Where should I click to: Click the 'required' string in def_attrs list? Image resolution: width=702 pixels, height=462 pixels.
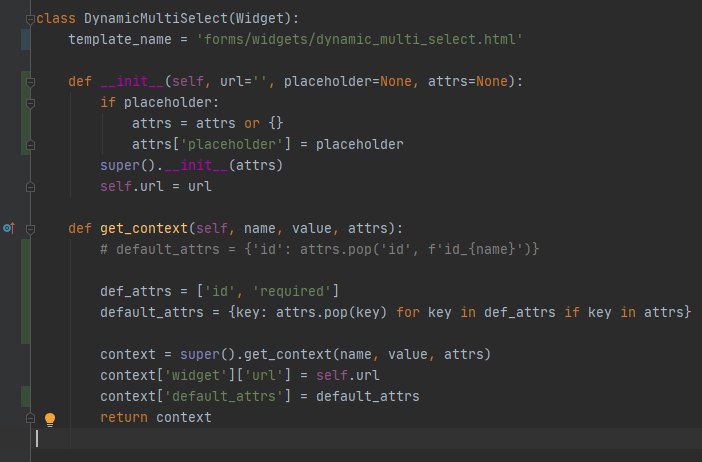[x=291, y=291]
